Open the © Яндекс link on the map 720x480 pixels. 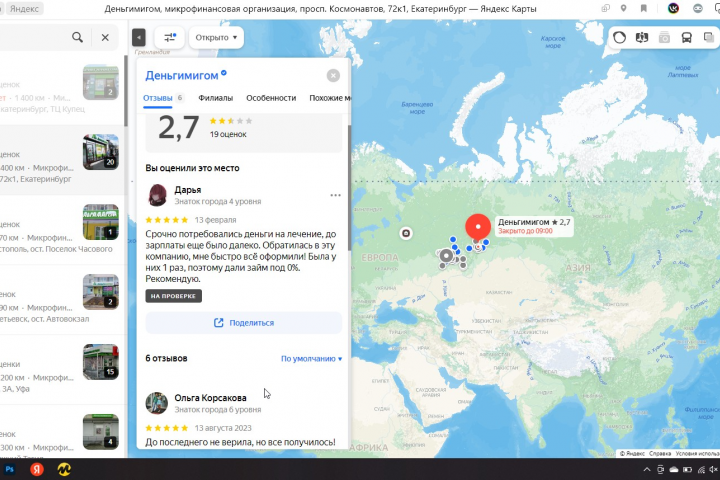click(x=632, y=453)
